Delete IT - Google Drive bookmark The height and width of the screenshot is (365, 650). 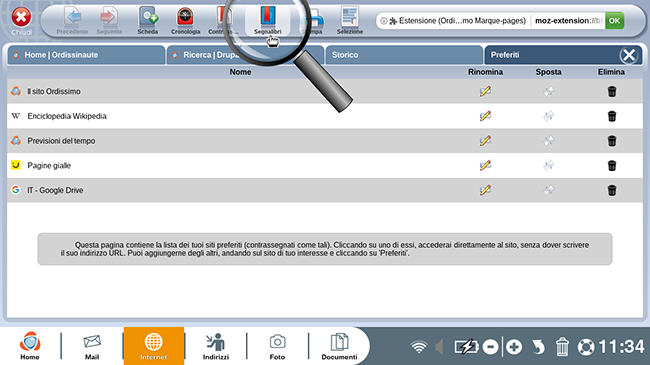point(612,190)
